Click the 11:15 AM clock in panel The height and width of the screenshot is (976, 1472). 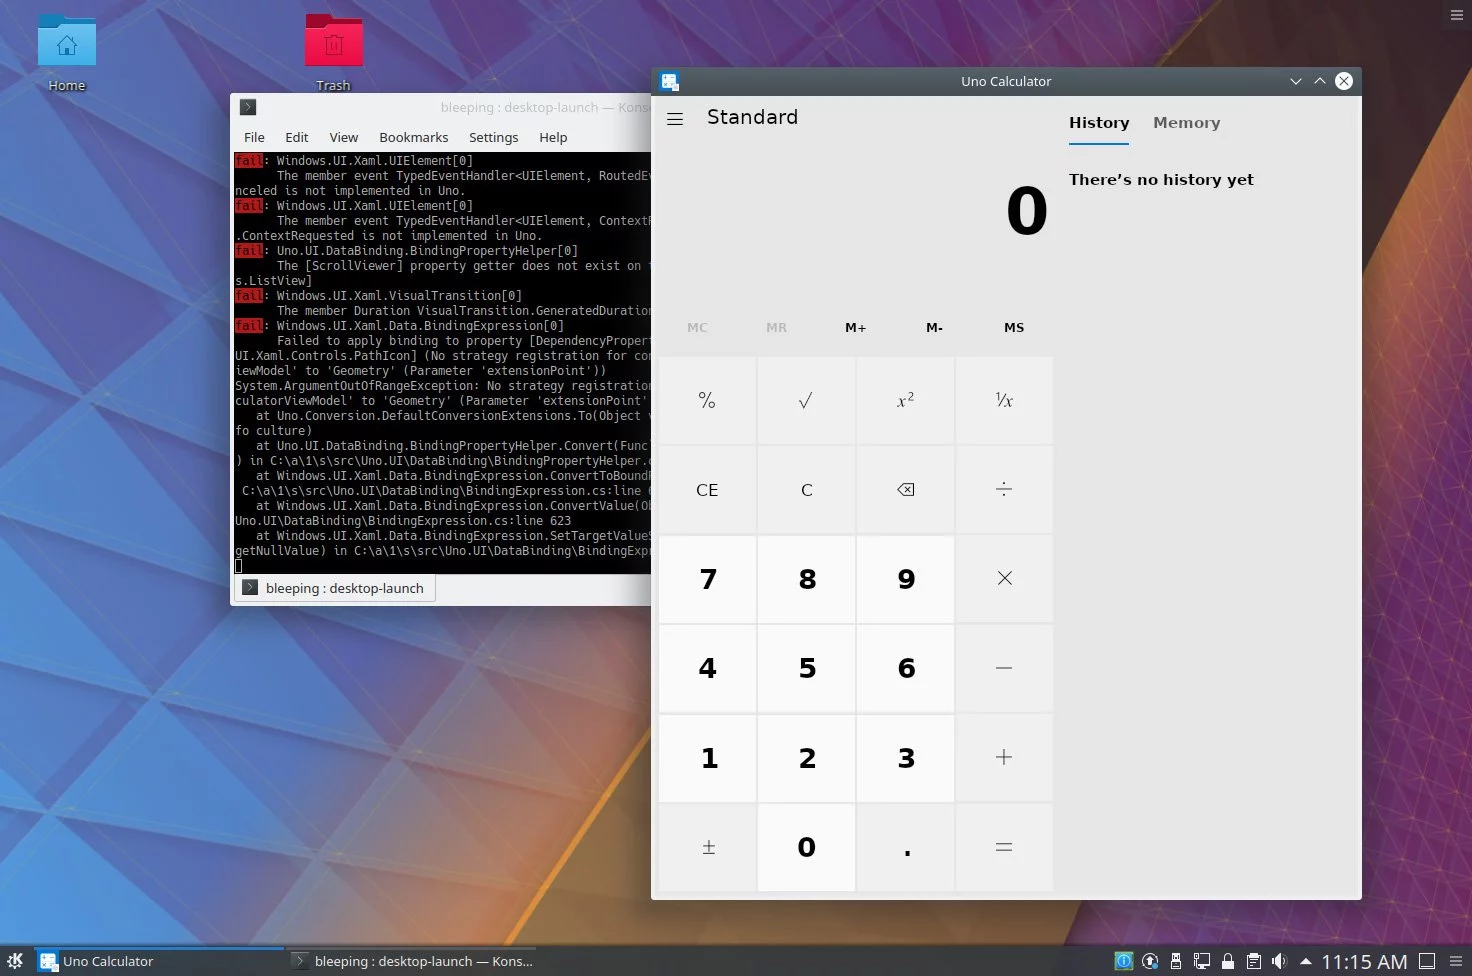[1364, 962]
